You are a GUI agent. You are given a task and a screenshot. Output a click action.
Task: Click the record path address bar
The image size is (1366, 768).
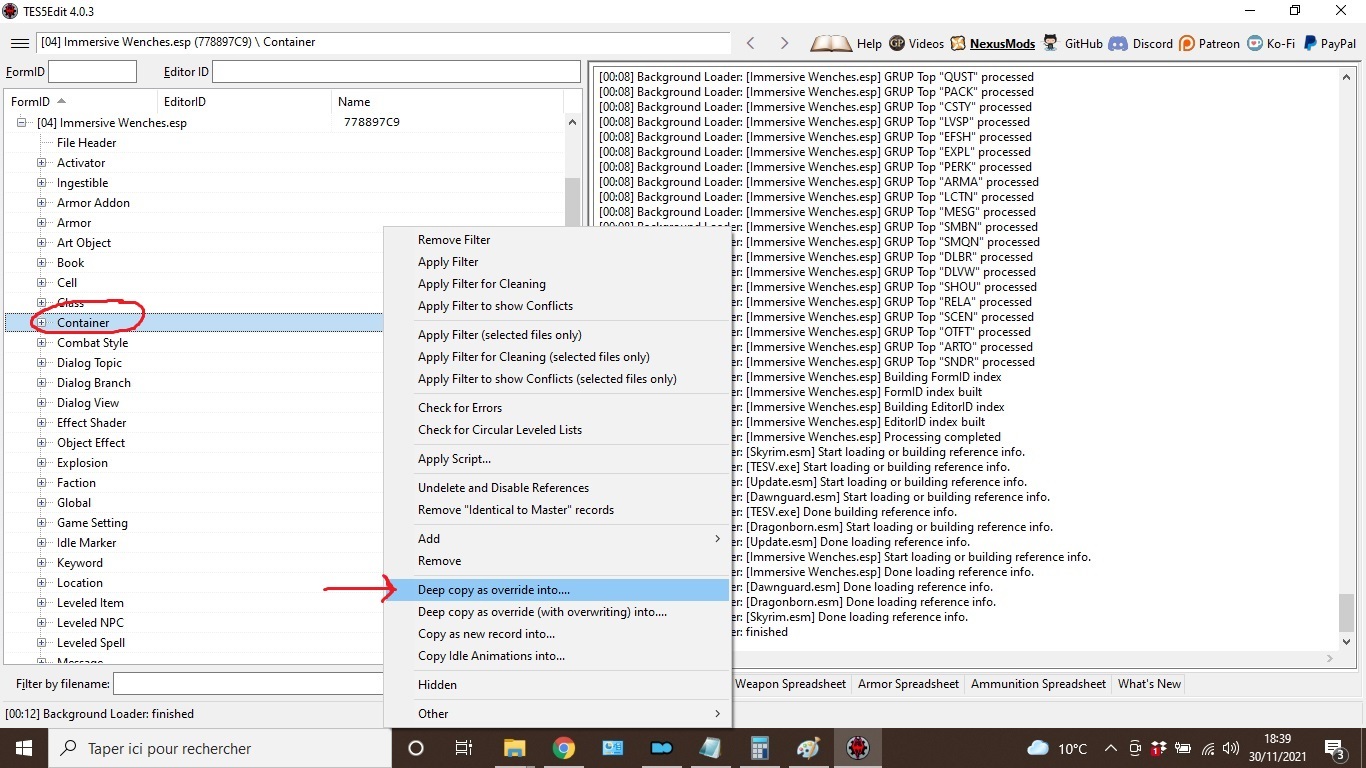click(384, 43)
